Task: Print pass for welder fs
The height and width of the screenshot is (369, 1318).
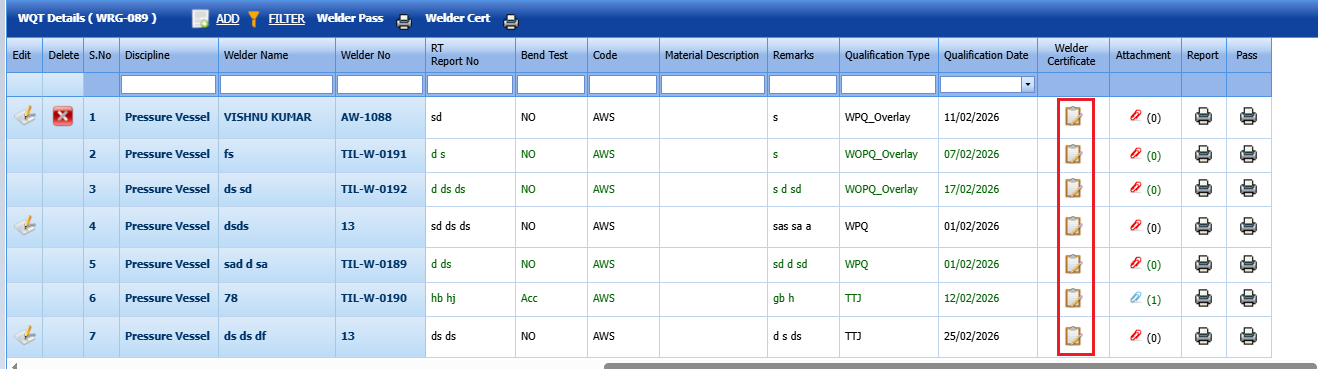Action: pos(1249,154)
